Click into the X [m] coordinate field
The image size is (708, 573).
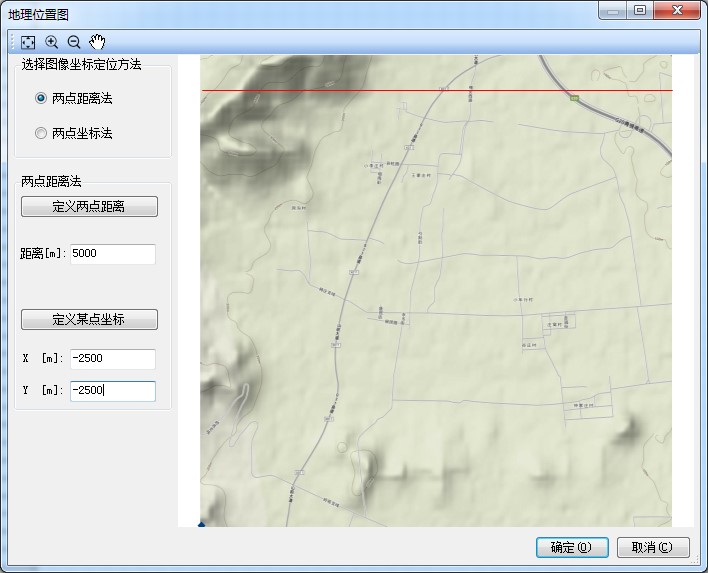click(113, 359)
